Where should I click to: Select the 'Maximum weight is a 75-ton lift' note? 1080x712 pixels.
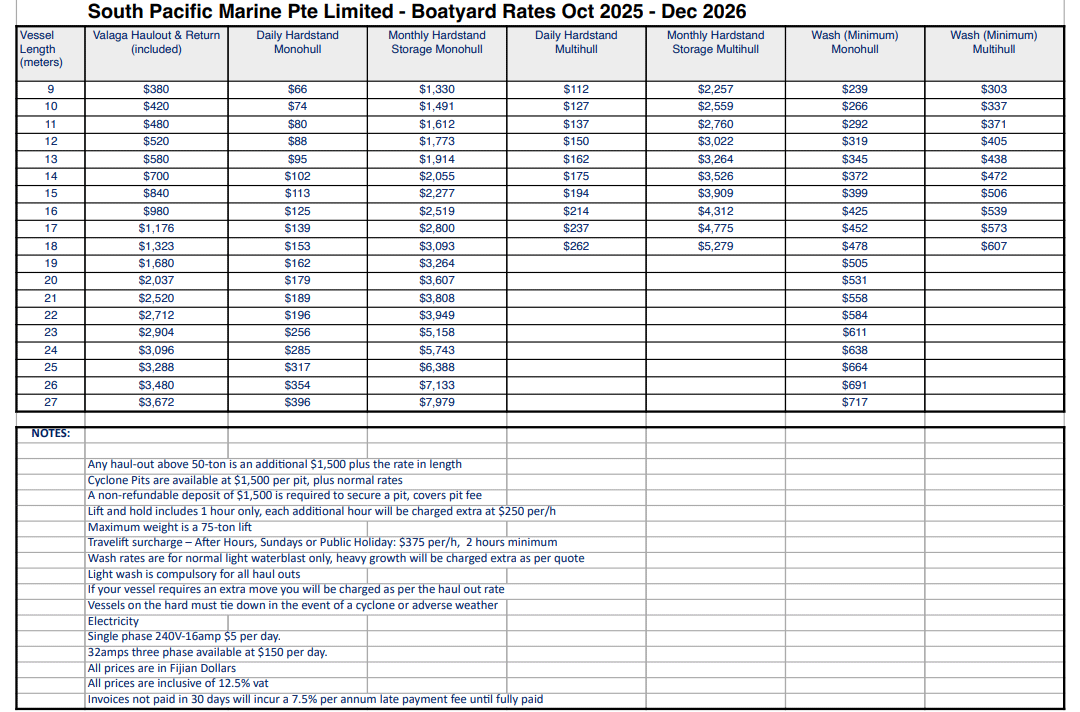(x=169, y=527)
